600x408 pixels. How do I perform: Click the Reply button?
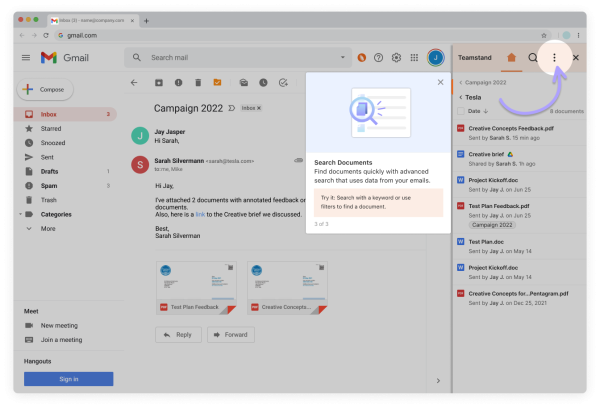pos(178,335)
